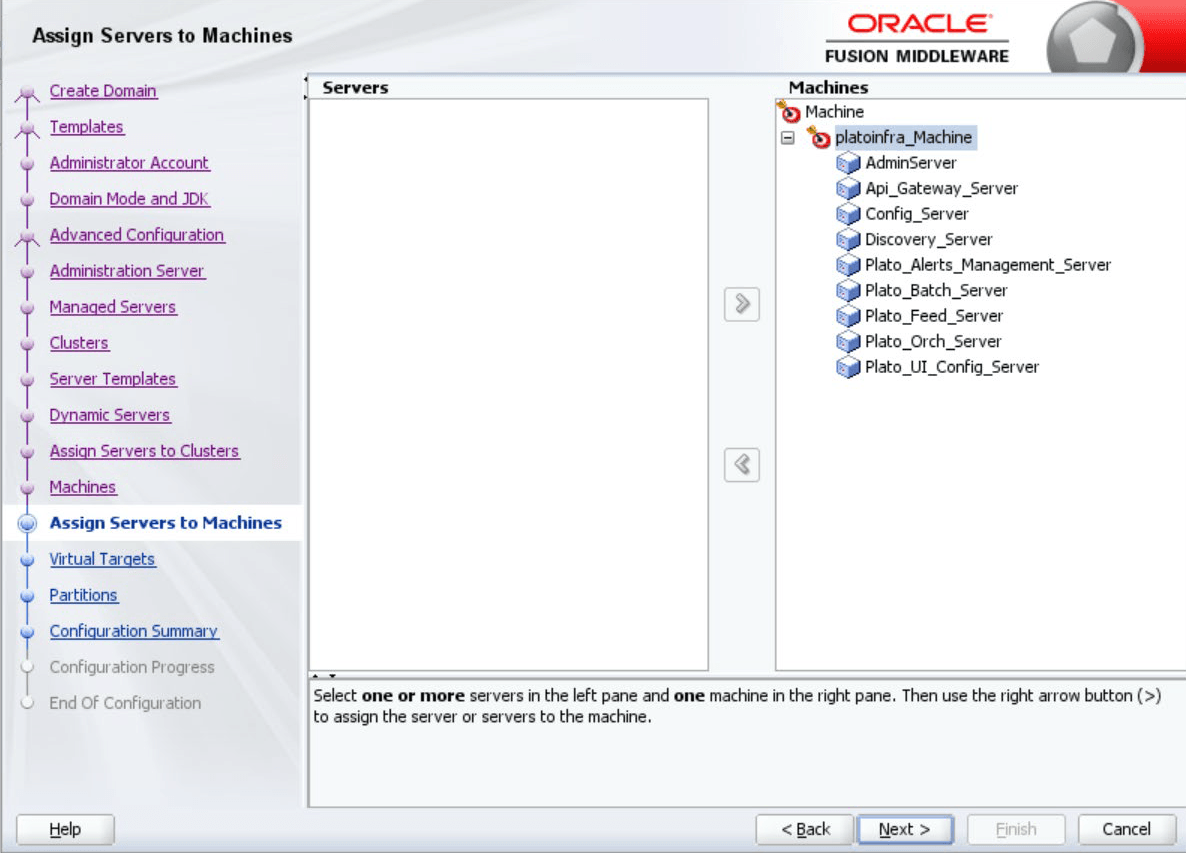The height and width of the screenshot is (853, 1186).
Task: Select AdminServer text in Machines tree
Action: pos(911,163)
